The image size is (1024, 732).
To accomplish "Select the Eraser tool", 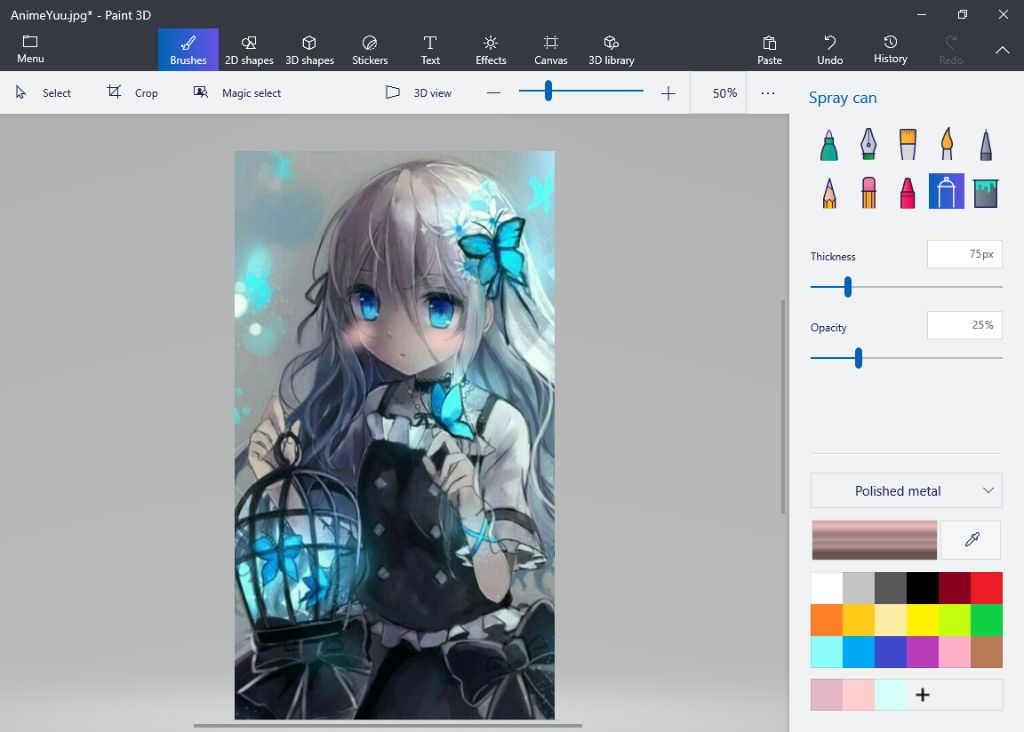I will [x=868, y=193].
